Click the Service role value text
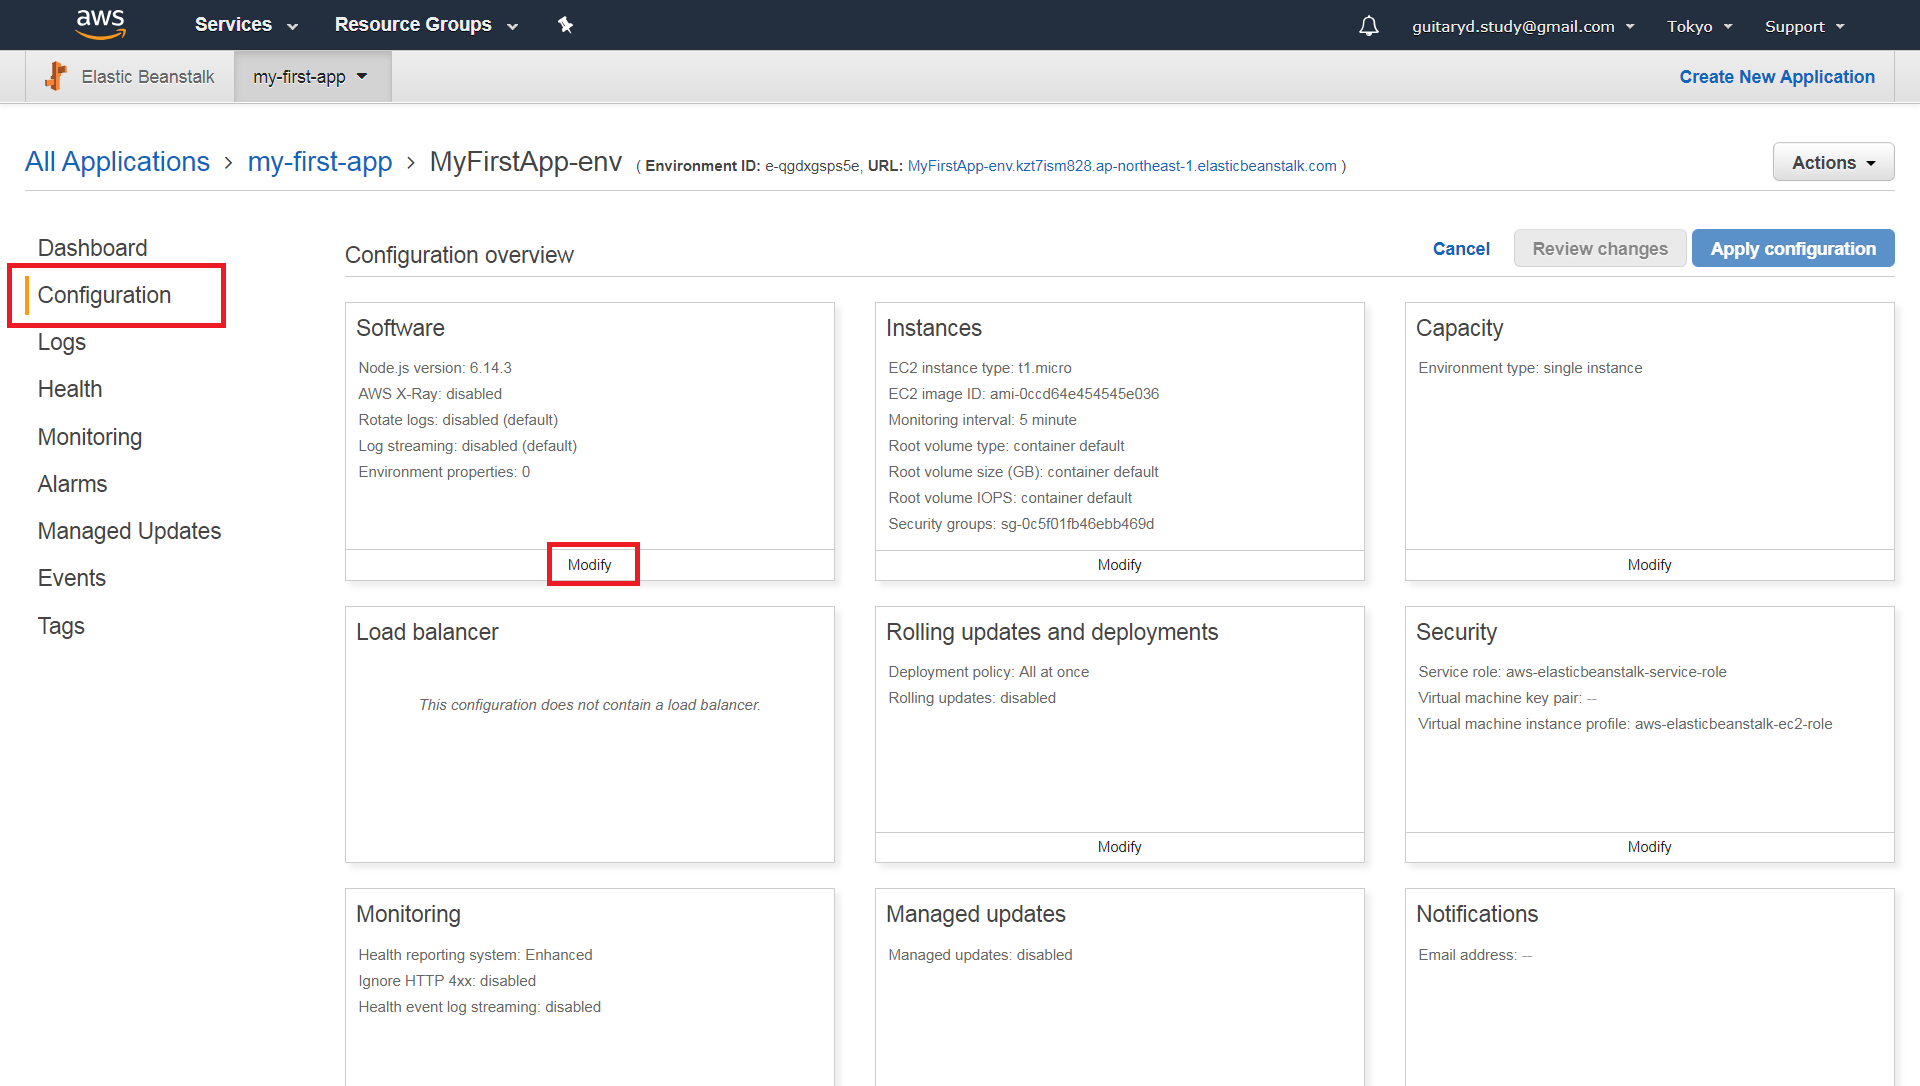 [1616, 672]
